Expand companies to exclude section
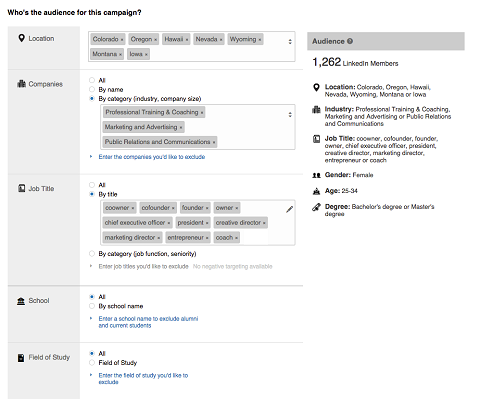This screenshot has width=480, height=399. click(x=91, y=156)
